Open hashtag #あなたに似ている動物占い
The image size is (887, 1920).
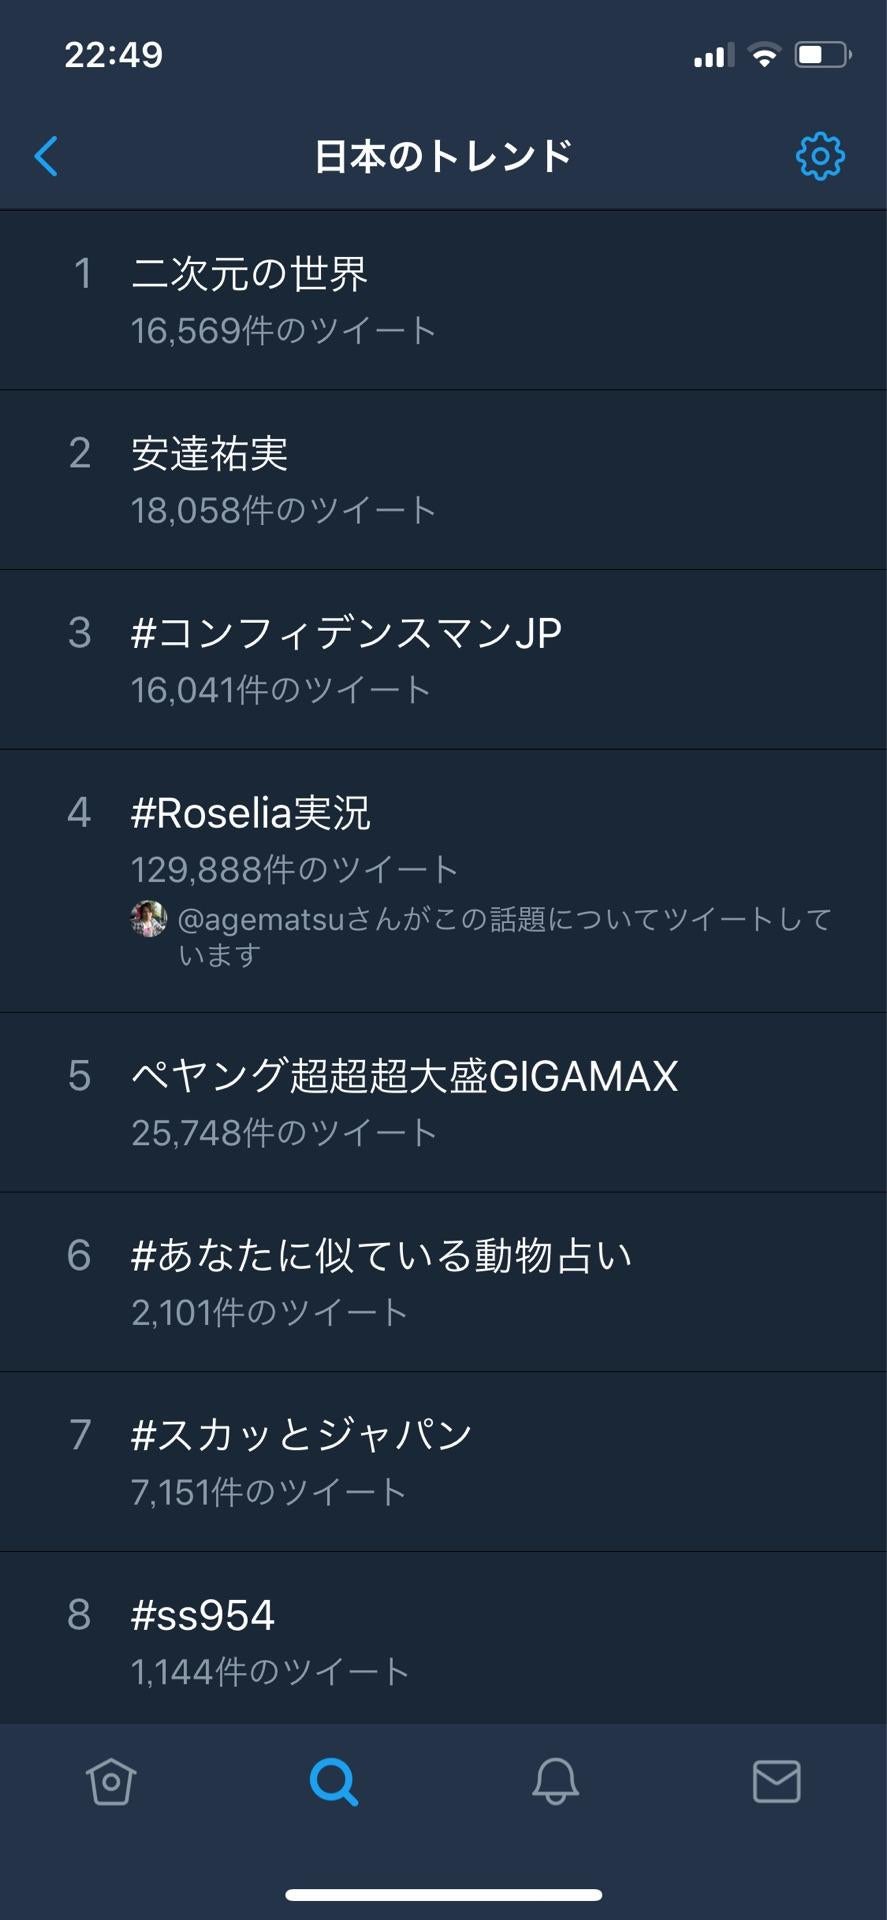382,1256
